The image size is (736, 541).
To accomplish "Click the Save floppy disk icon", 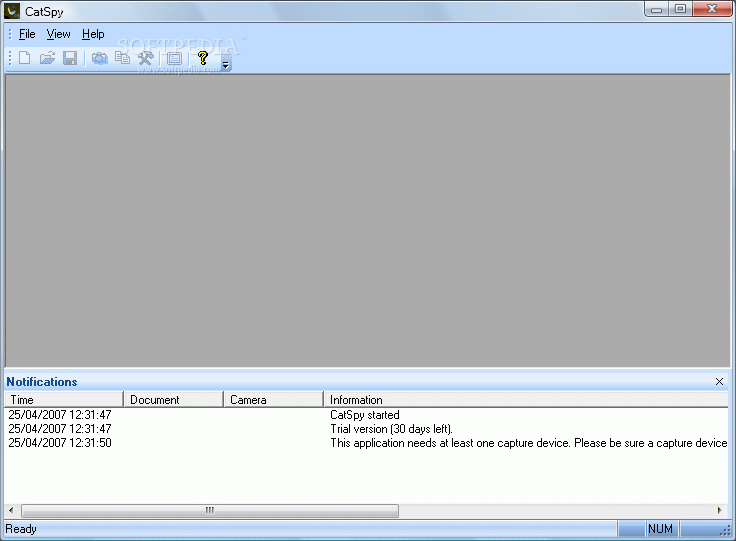I will 70,58.
